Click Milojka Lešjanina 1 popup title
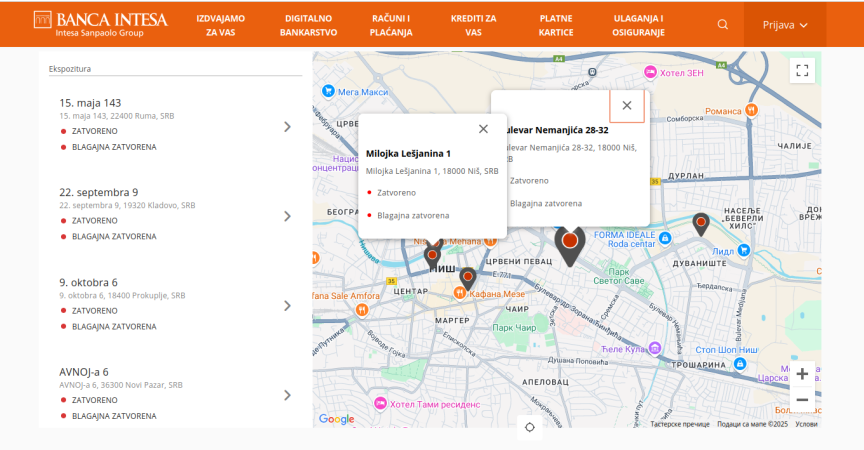 coord(408,154)
